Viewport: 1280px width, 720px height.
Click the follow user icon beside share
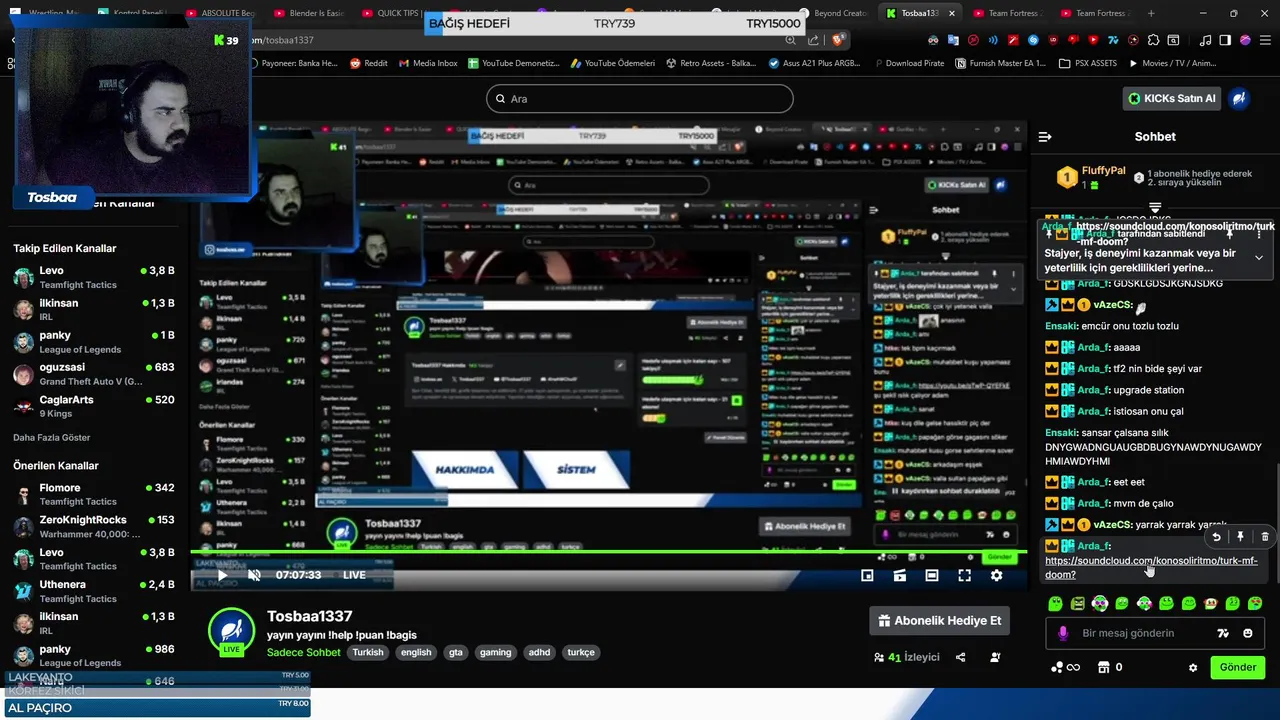point(995,657)
